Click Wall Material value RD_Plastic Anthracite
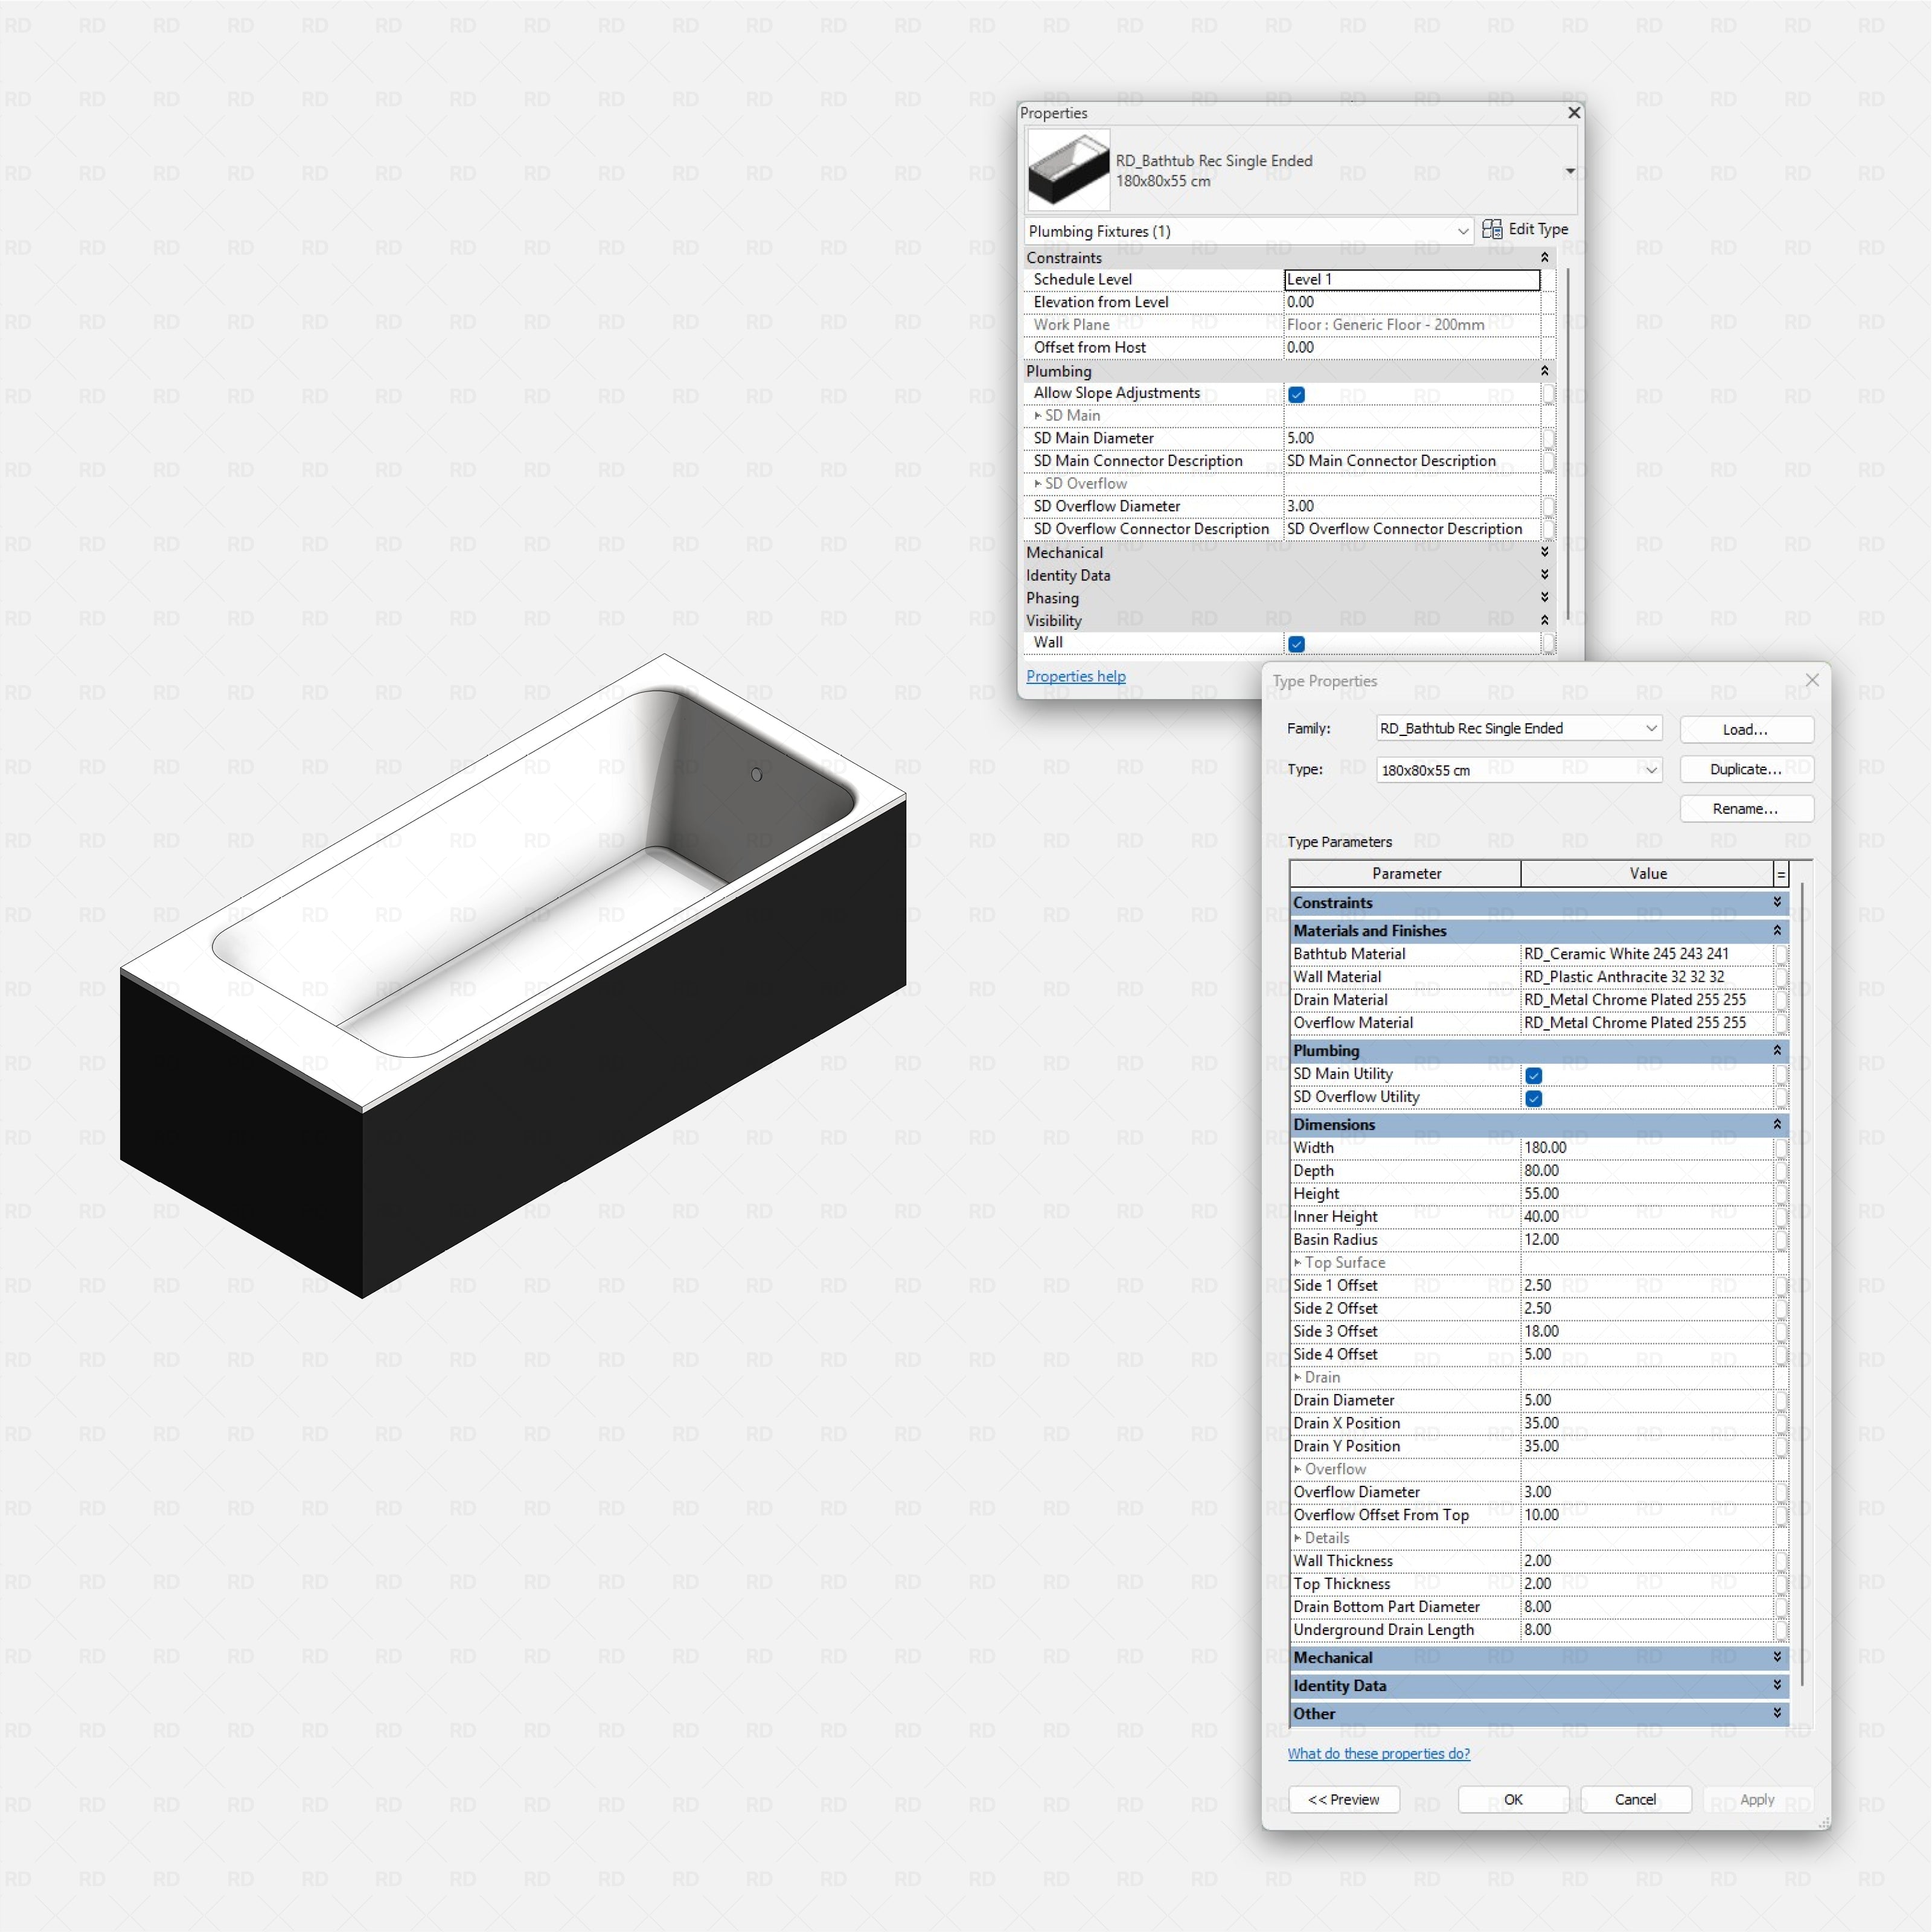1932x1932 pixels. click(1646, 977)
